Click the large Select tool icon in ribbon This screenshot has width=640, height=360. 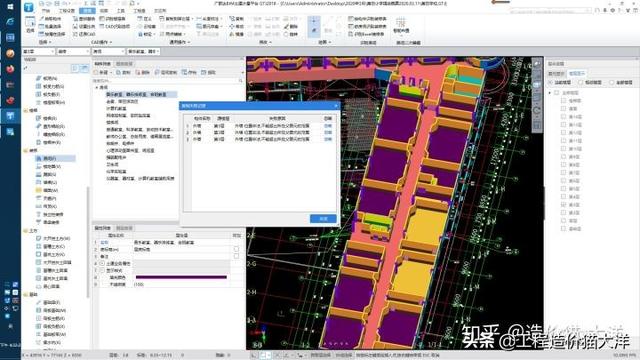point(30,23)
